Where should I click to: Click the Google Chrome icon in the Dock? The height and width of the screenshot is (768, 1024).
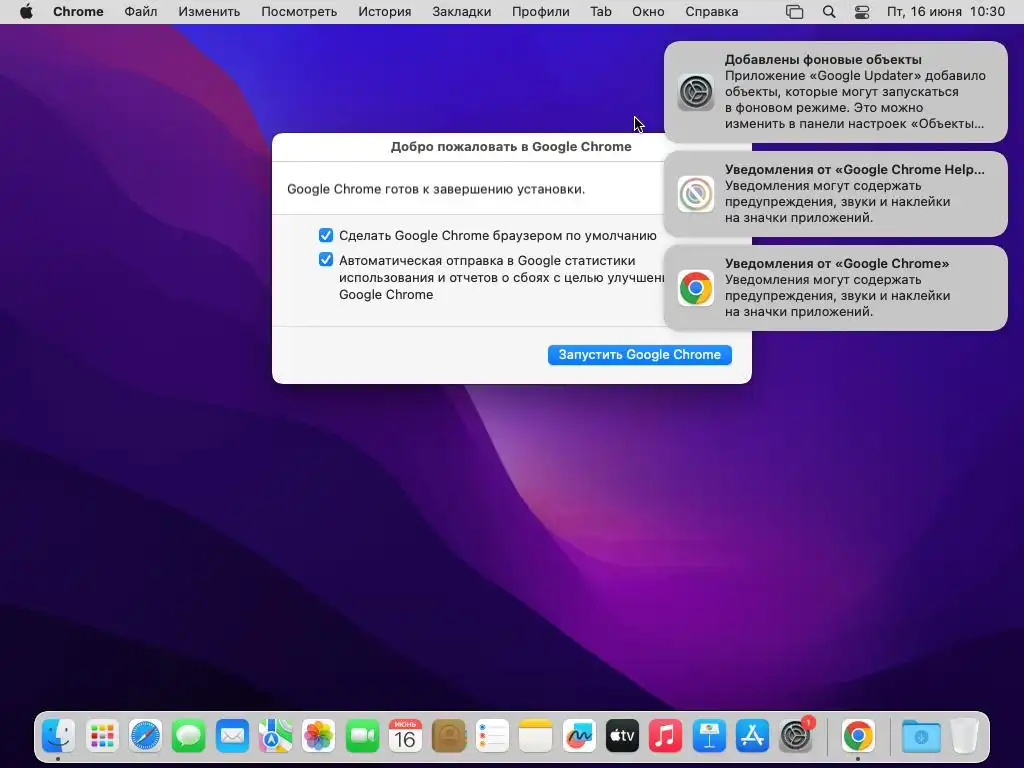coord(858,737)
